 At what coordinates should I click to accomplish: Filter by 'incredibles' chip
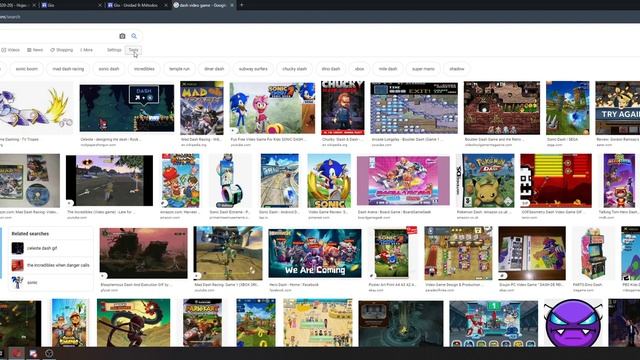[x=144, y=69]
